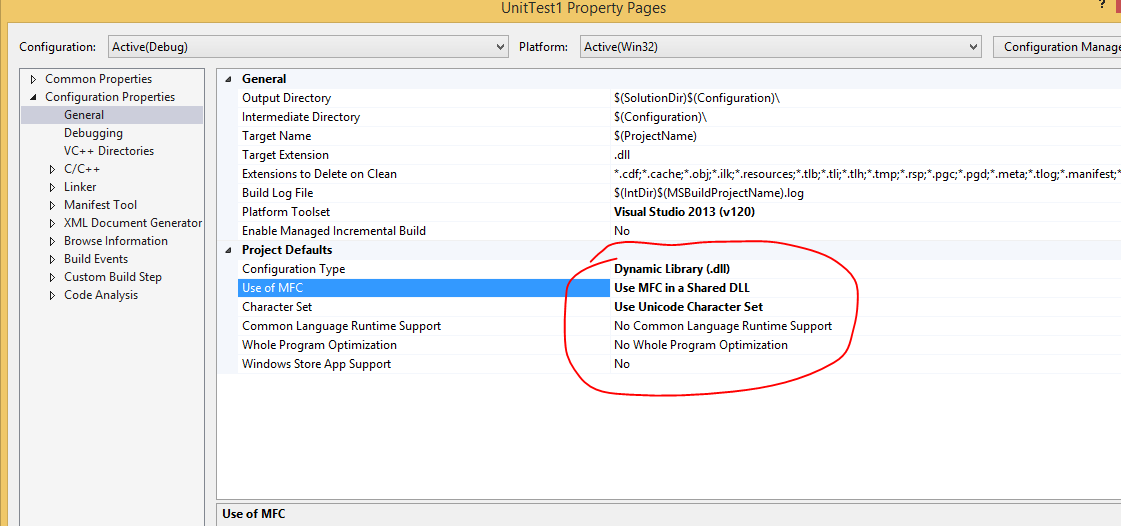Expand the Manifest Tool node arrow
Screen dimensions: 1121x526
click(52, 205)
